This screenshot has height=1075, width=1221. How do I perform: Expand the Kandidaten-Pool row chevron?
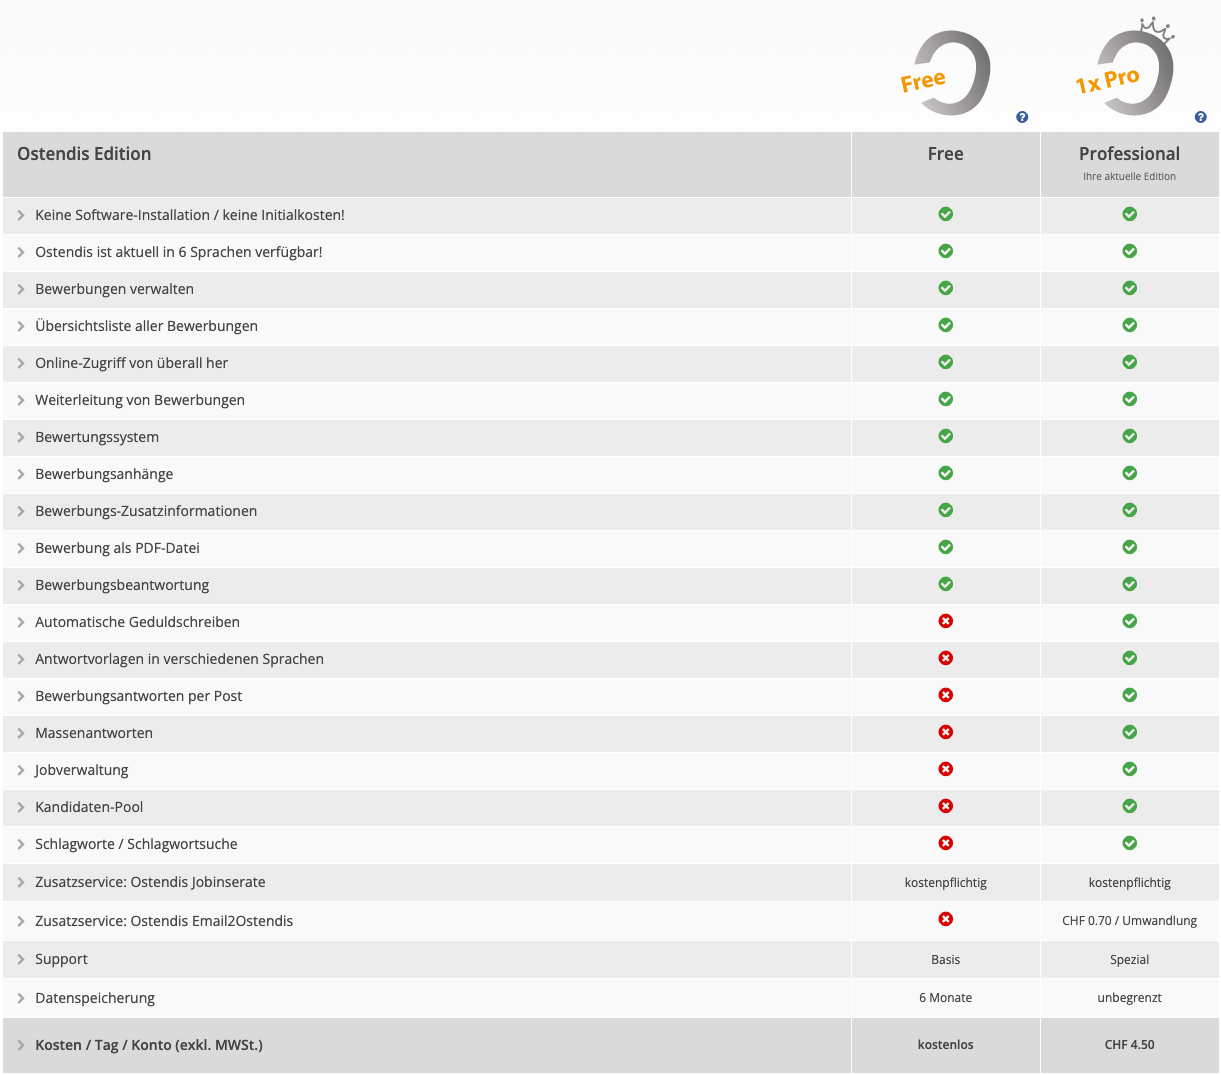(x=21, y=807)
